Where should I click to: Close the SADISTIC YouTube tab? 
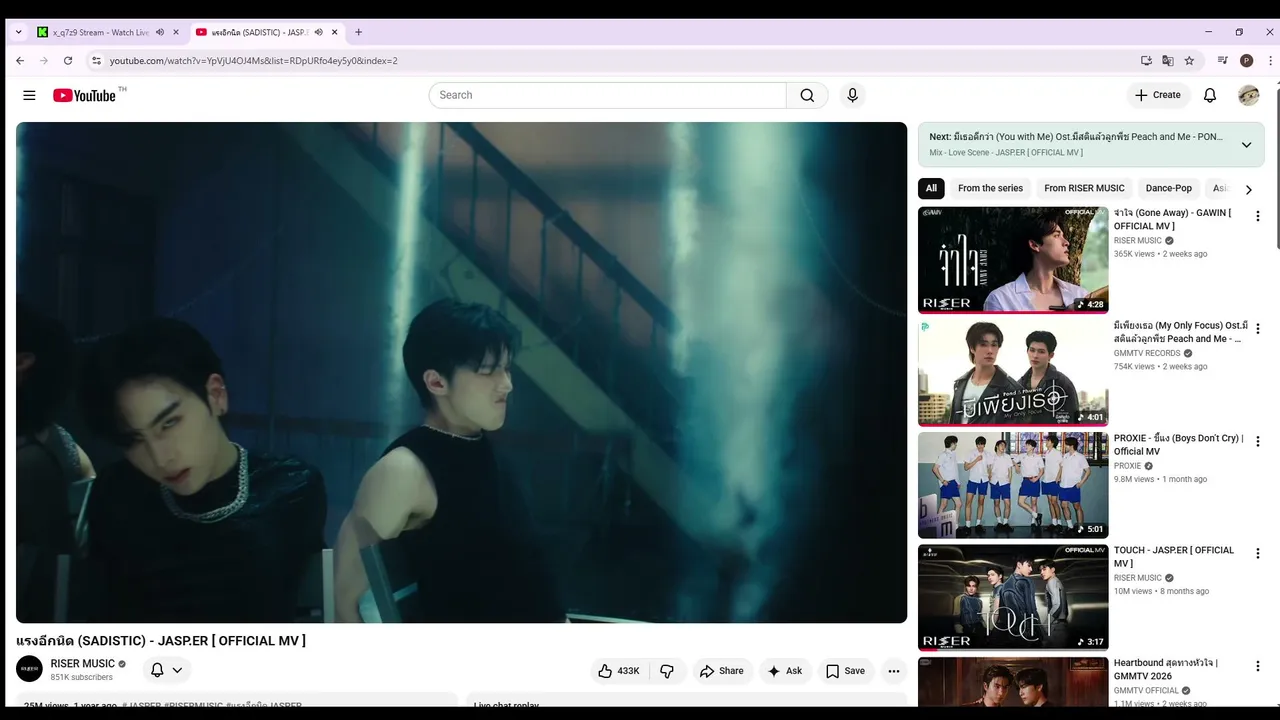[x=335, y=32]
